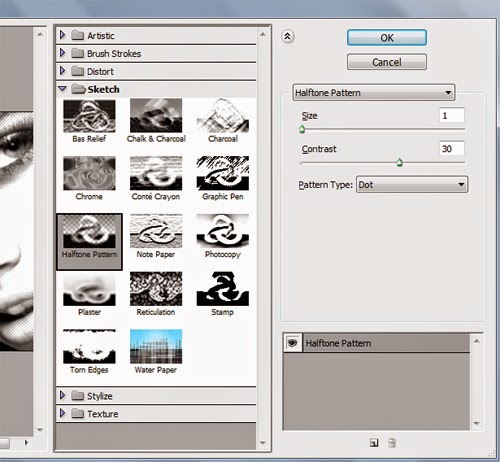
Task: Click the Contrast slider handle
Action: [x=399, y=163]
